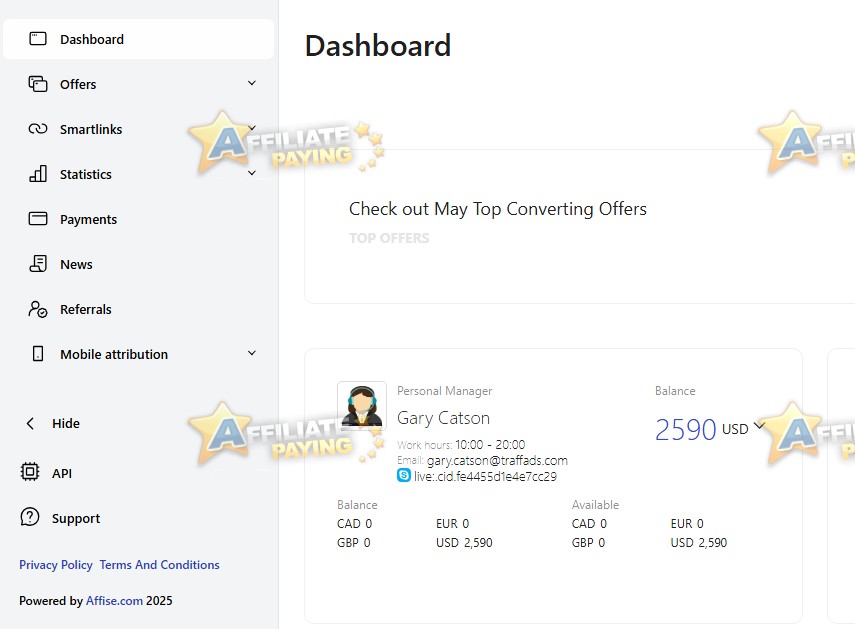Go to the Smartlinks menu item
This screenshot has width=855, height=629.
point(139,129)
